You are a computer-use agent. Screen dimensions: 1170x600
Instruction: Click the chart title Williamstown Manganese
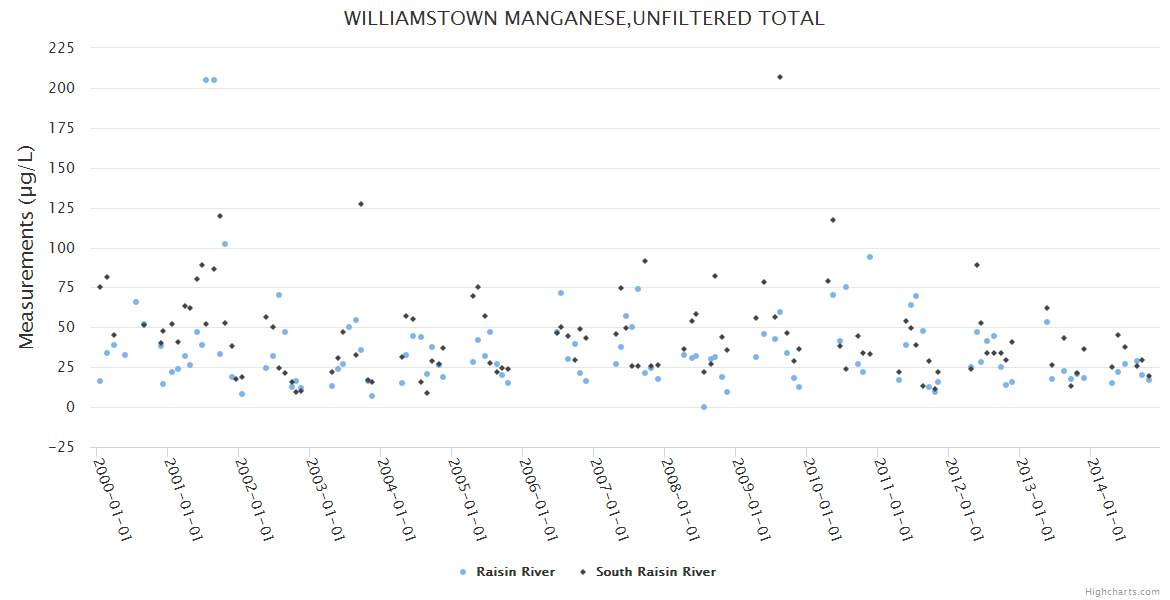click(584, 19)
